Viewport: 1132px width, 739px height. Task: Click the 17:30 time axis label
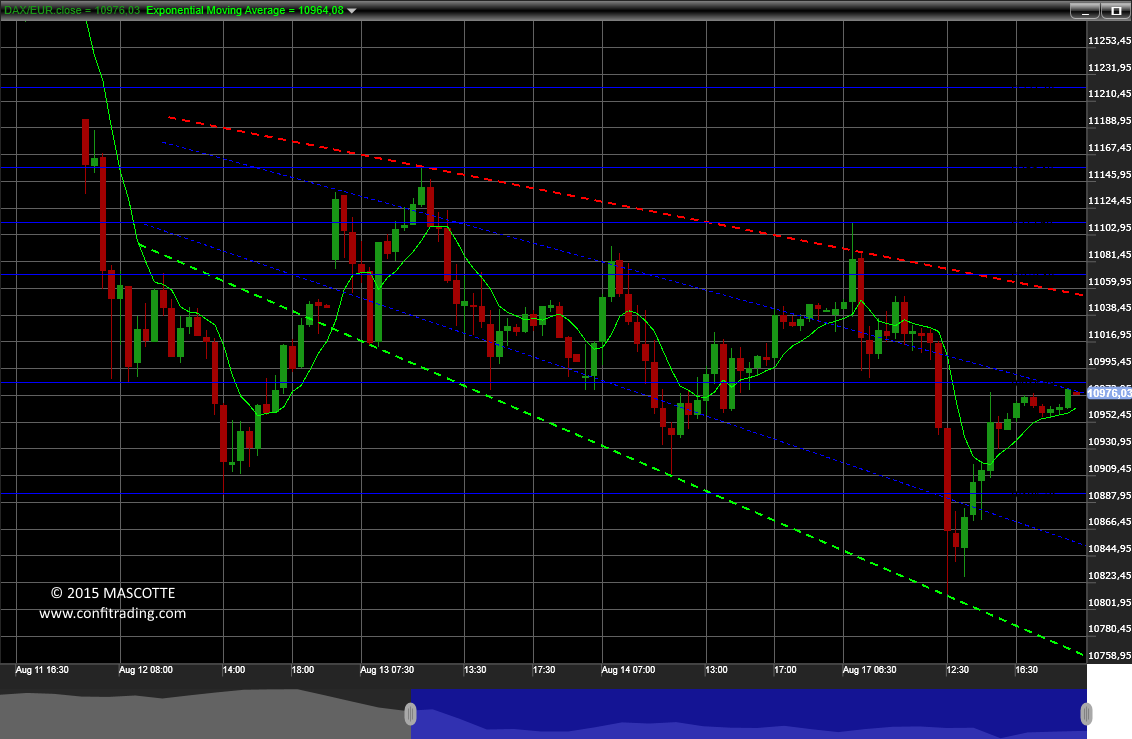click(x=544, y=670)
